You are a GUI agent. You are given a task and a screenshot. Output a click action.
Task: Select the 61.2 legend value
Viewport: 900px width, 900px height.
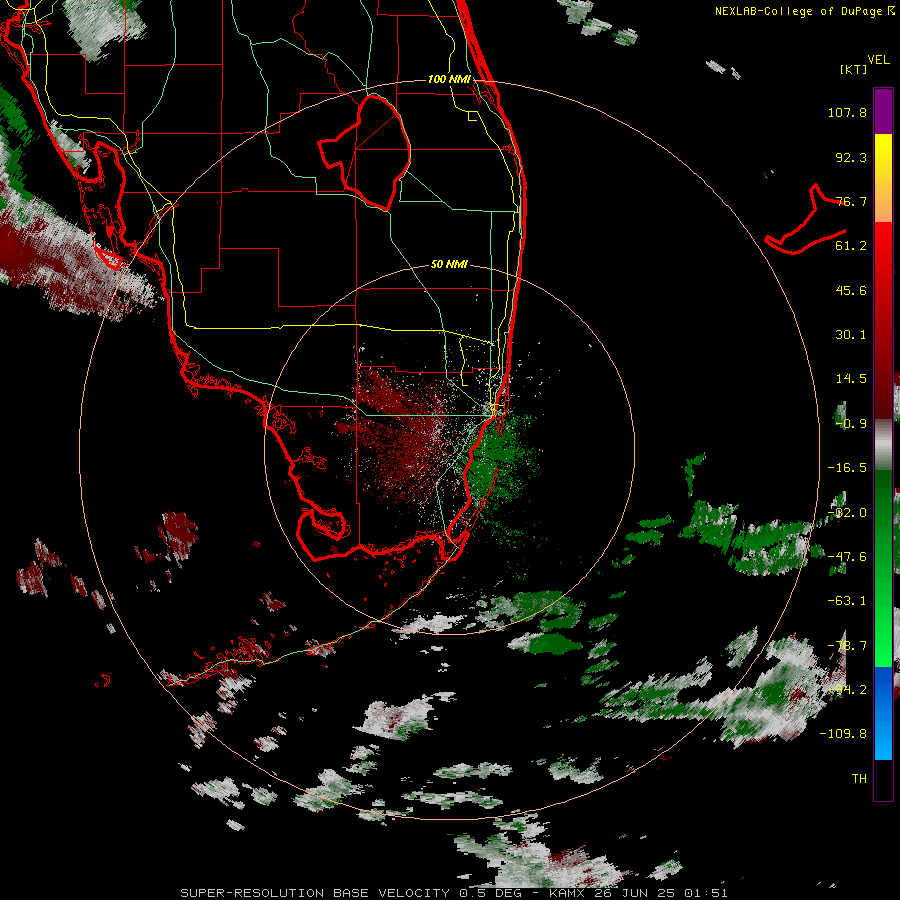[851, 246]
